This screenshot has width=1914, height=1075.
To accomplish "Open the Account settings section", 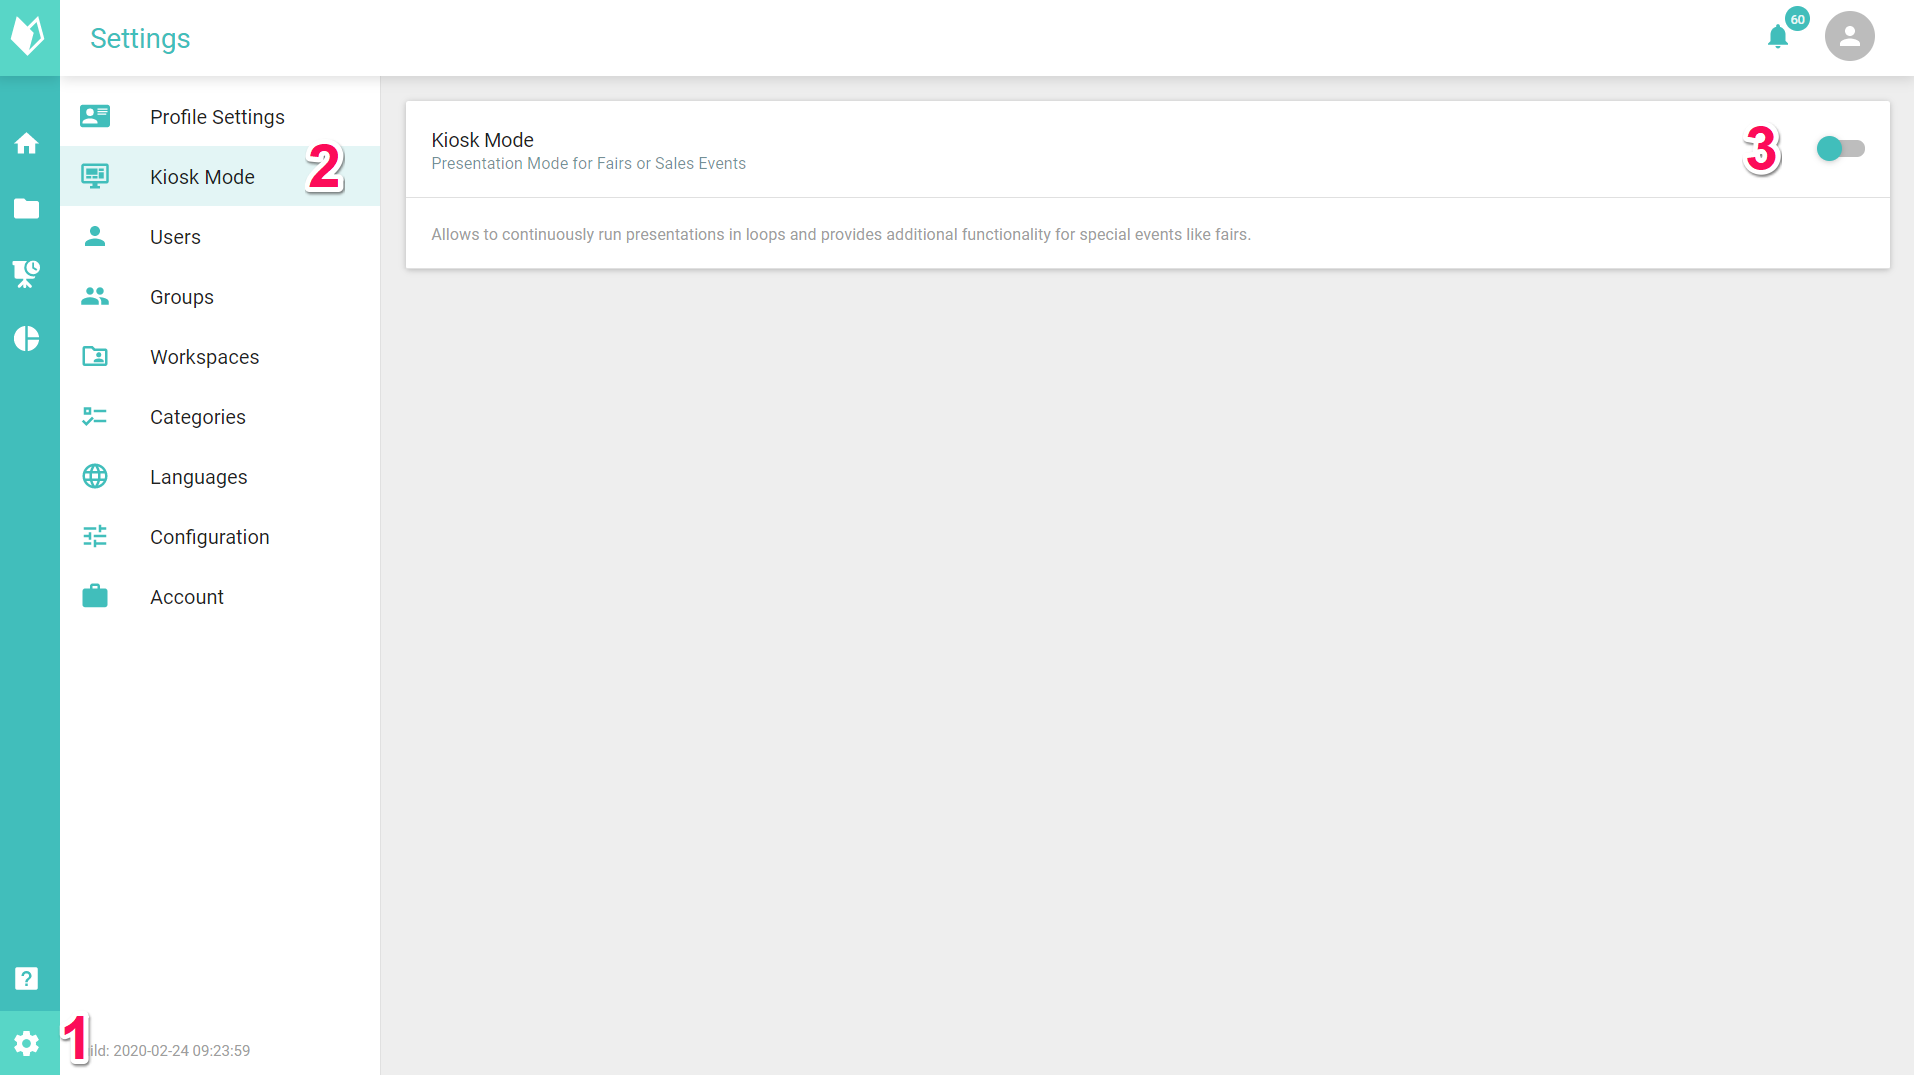I will (x=186, y=597).
